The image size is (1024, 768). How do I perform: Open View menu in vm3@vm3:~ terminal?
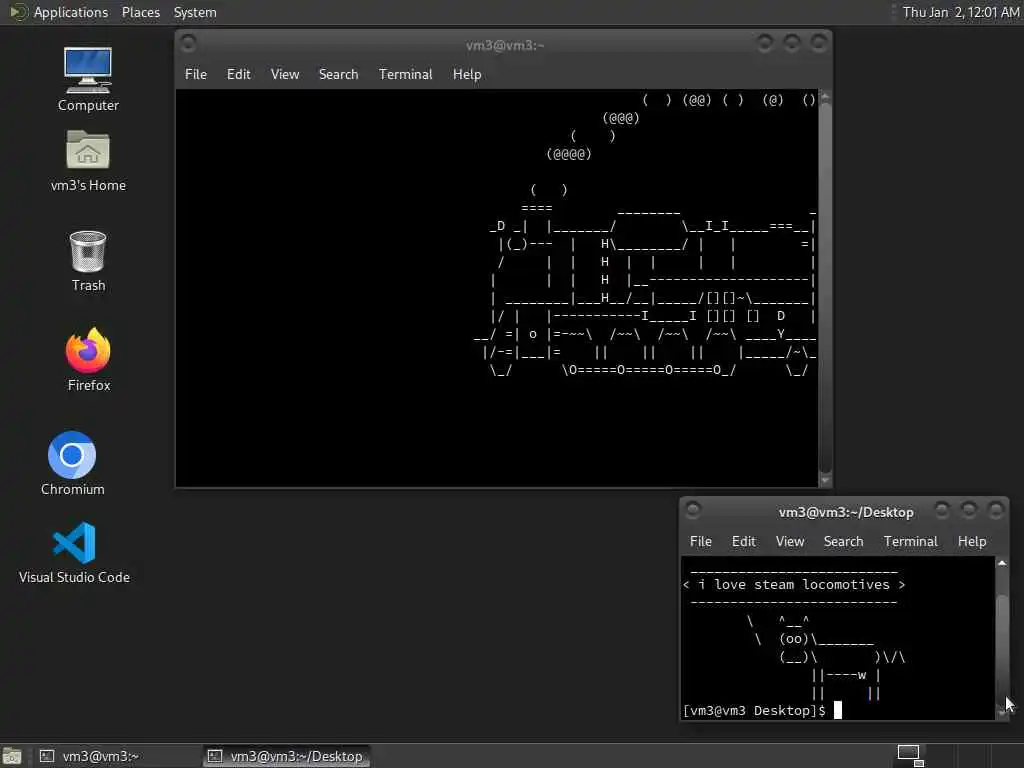285,74
